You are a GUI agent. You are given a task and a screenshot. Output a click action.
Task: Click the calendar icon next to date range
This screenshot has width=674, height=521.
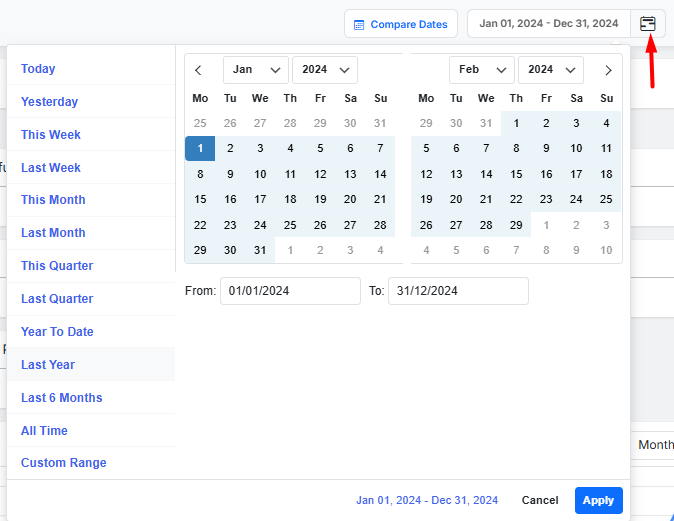[x=648, y=24]
